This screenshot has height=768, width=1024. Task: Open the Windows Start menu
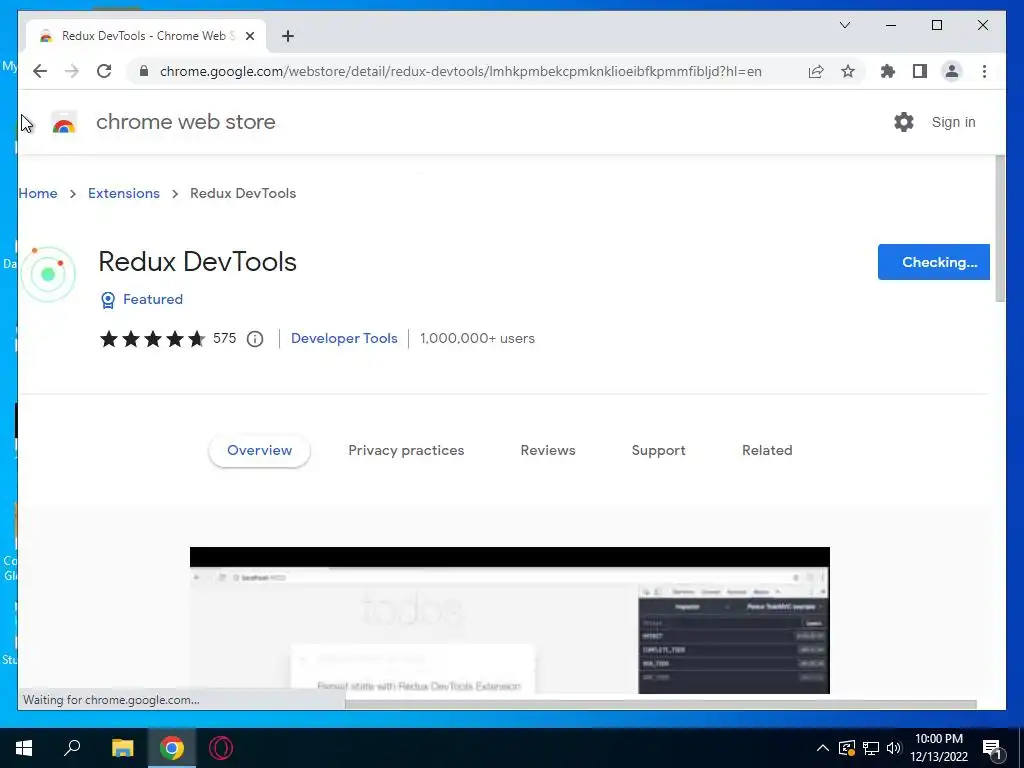pos(24,748)
